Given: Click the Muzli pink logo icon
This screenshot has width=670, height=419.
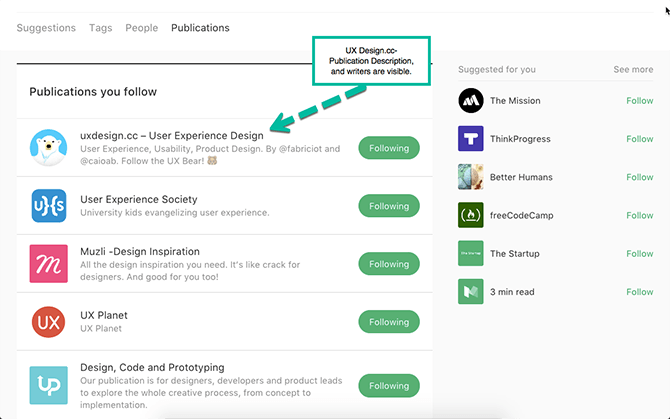Looking at the screenshot, I should point(48,264).
